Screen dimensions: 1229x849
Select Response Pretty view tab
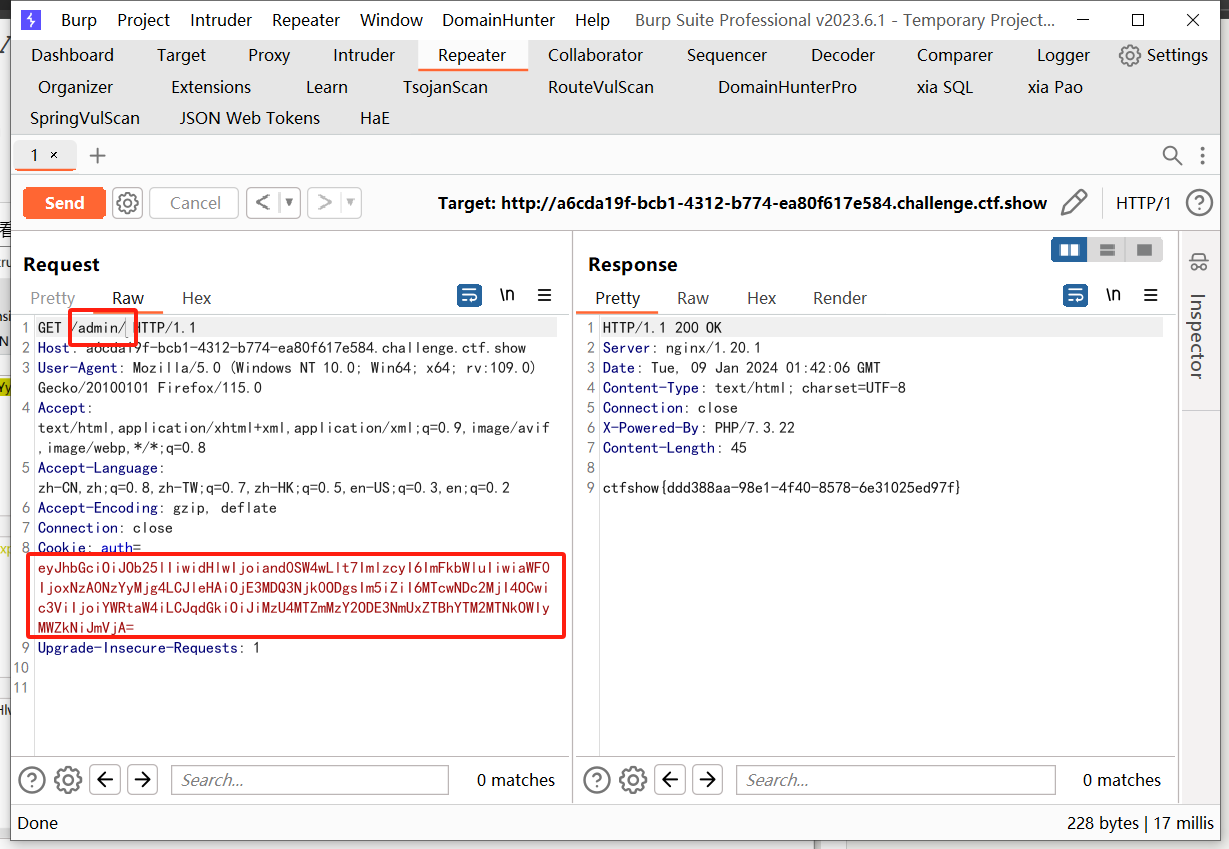coord(617,298)
